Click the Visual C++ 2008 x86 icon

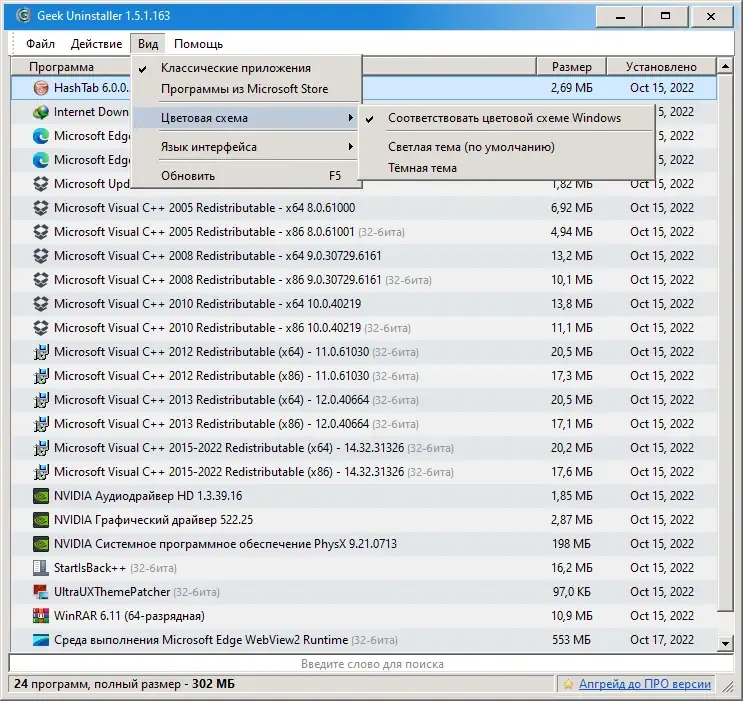point(41,280)
